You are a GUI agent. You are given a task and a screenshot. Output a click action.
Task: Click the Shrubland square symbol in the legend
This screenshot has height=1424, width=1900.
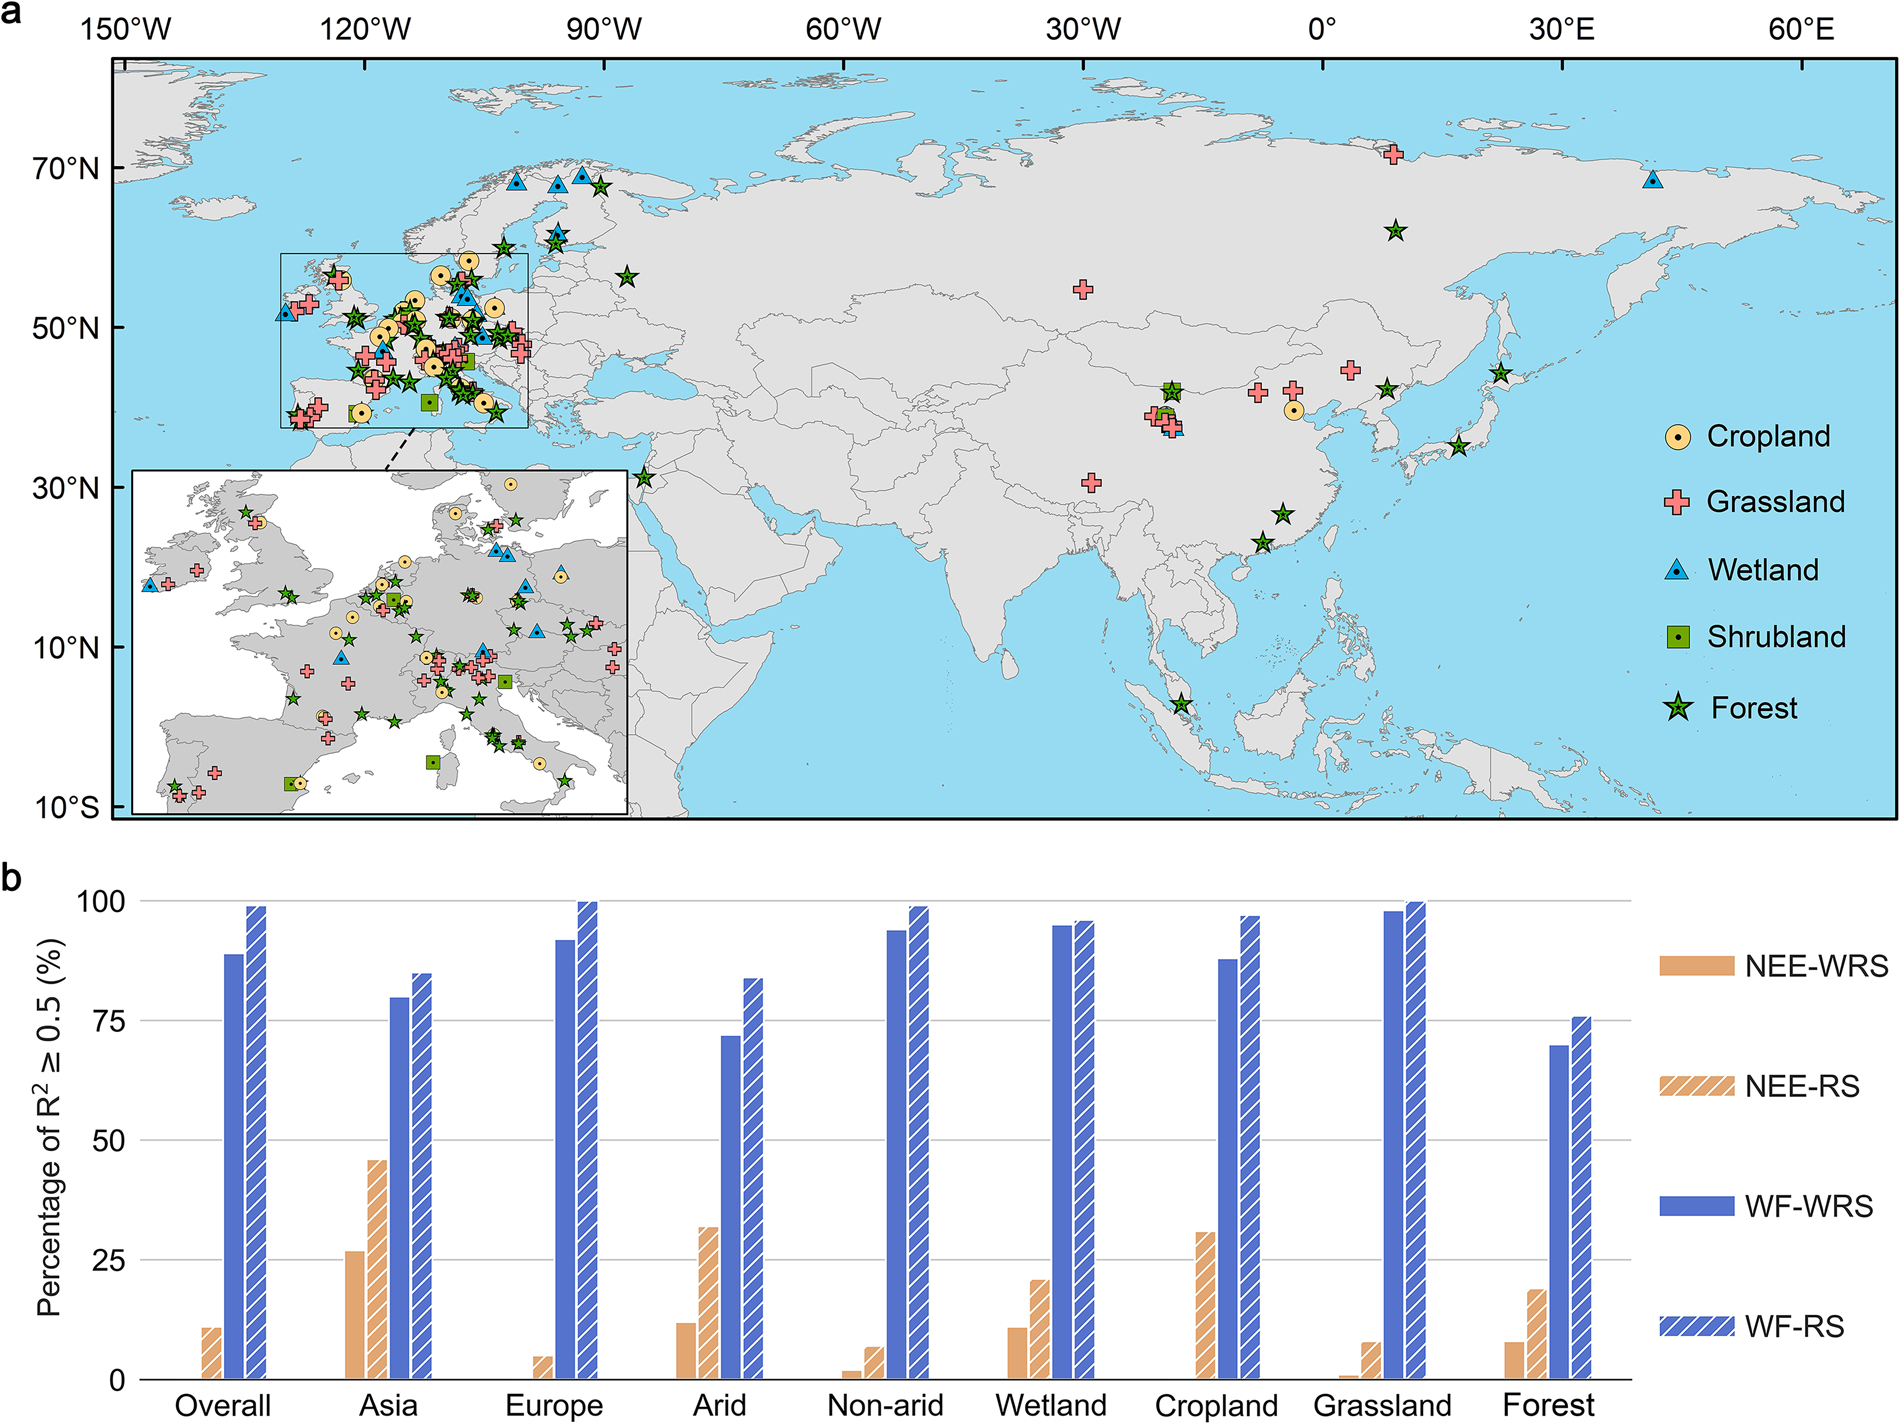(x=1678, y=637)
